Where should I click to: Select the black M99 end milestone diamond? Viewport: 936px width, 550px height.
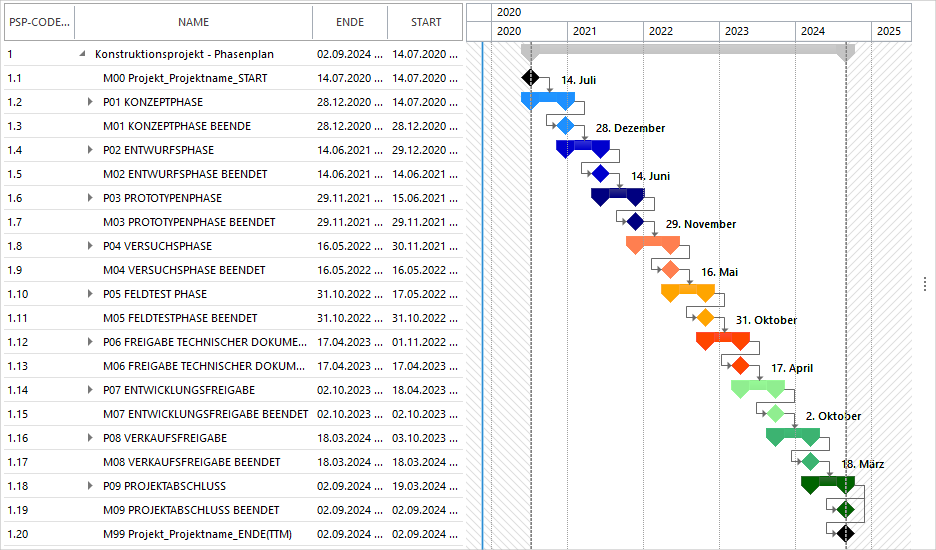tap(845, 533)
